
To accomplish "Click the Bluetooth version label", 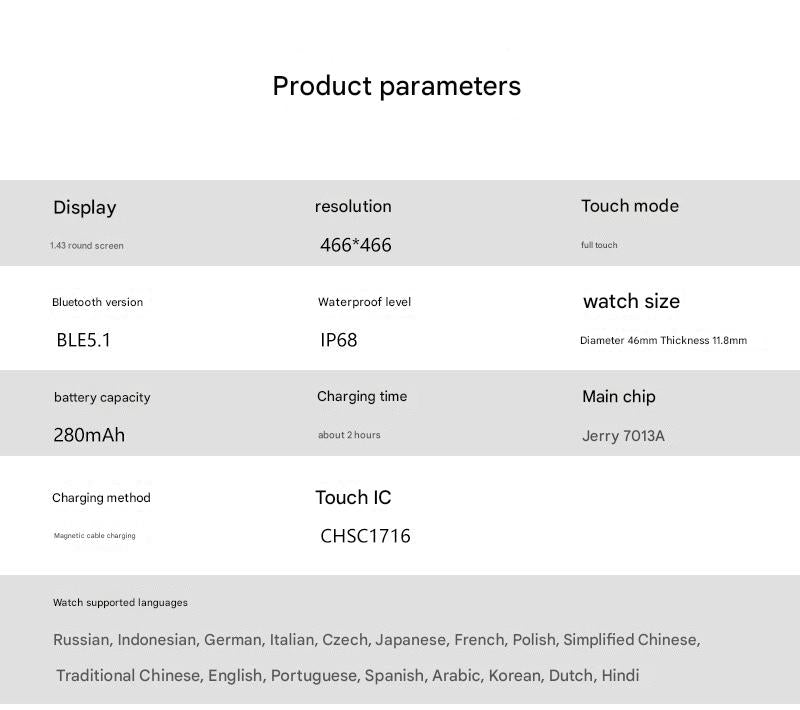I will [97, 302].
